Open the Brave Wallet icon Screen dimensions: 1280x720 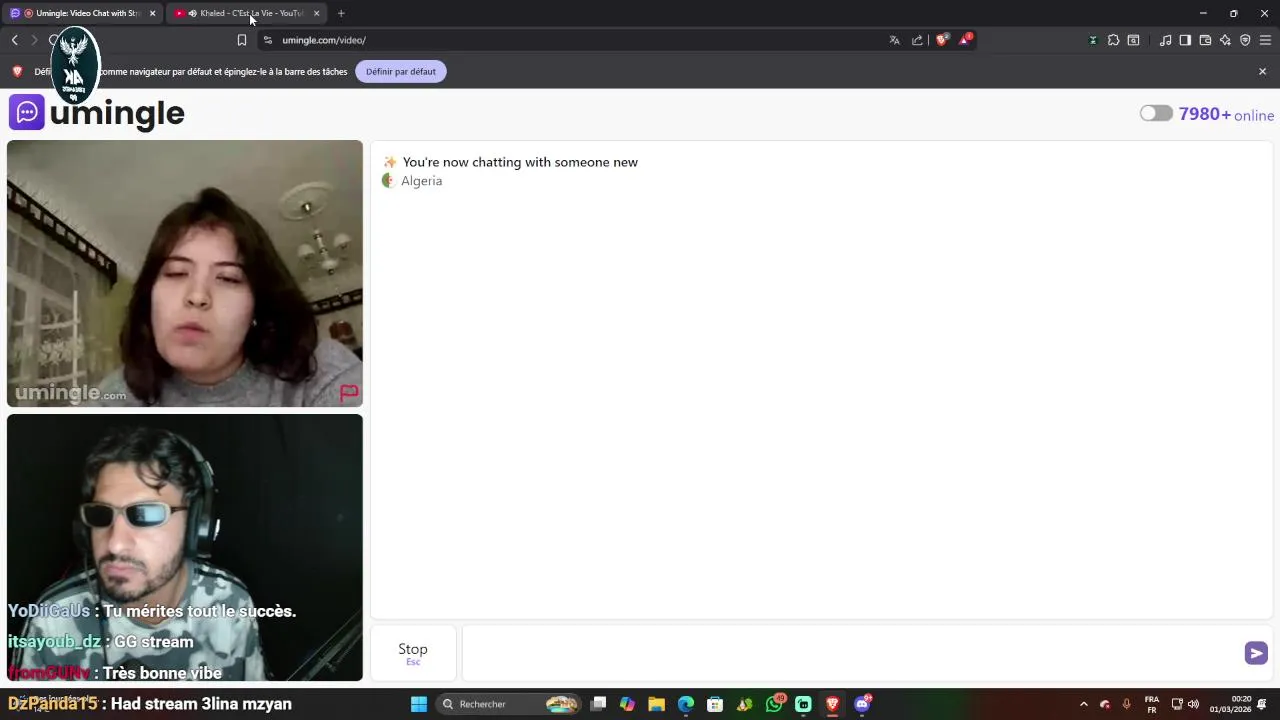pyautogui.click(x=1205, y=40)
